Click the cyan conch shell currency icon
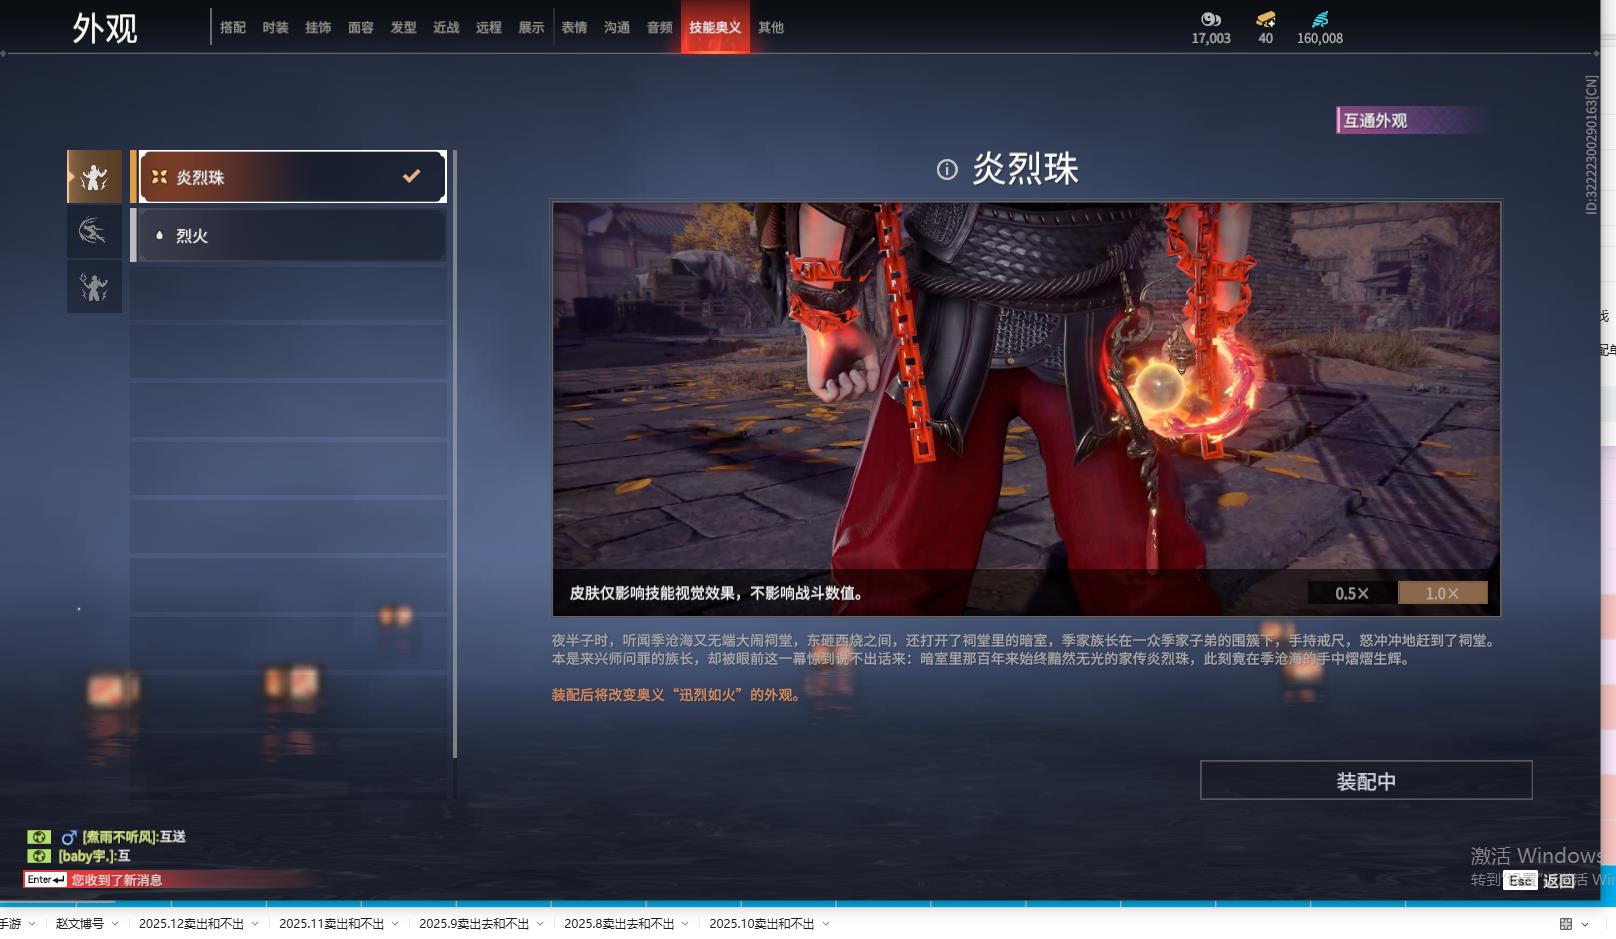The image size is (1616, 939). point(1320,19)
